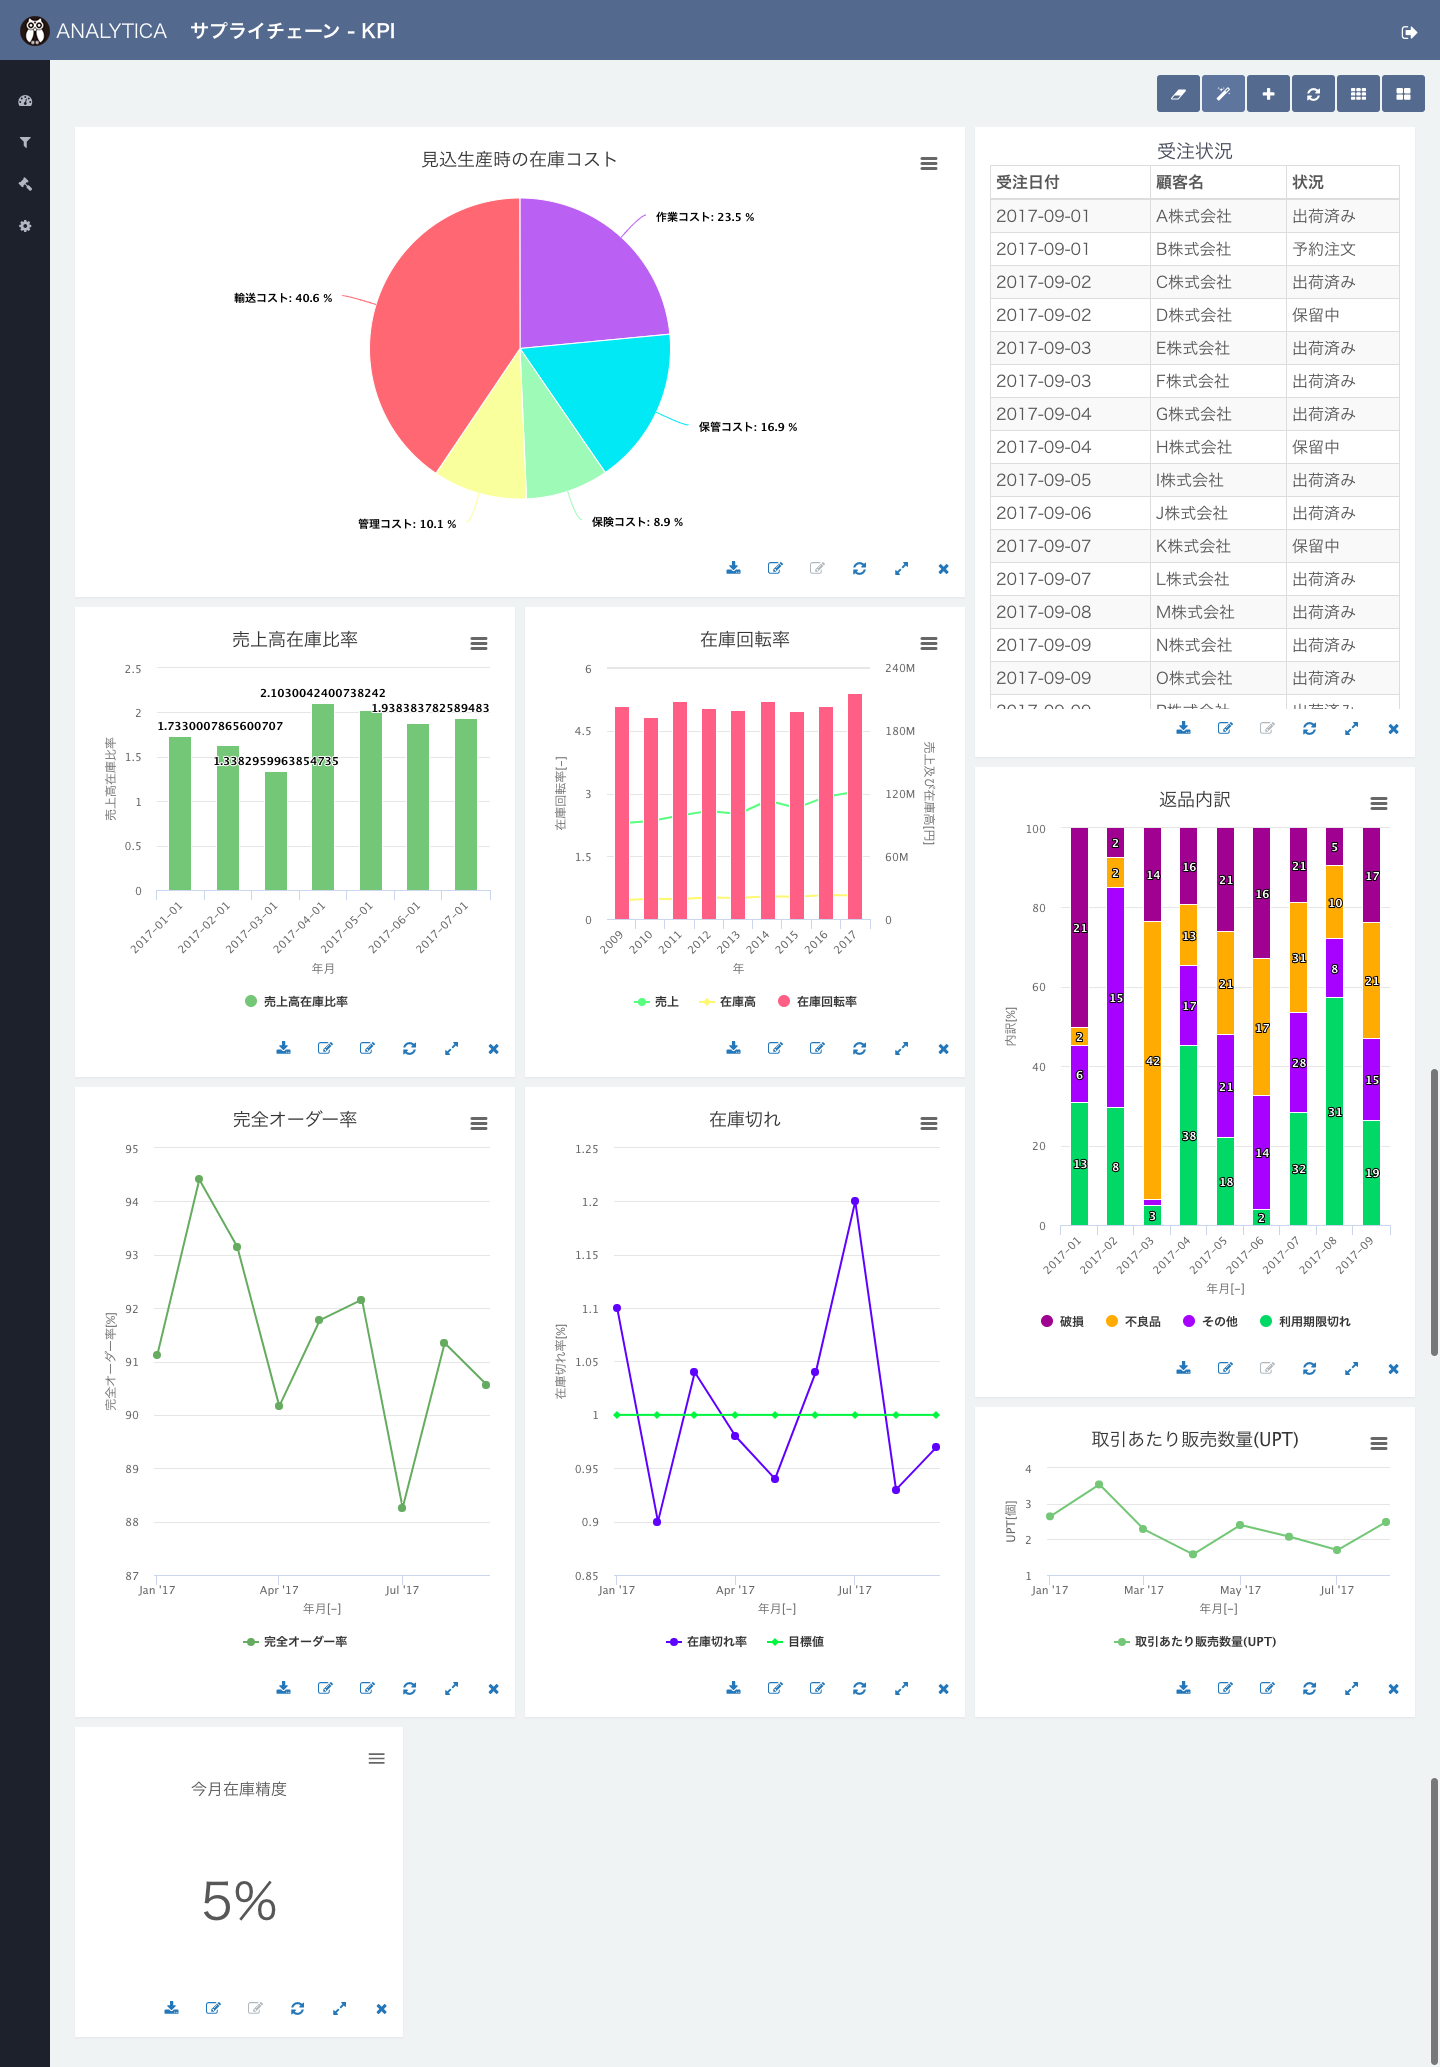The image size is (1440, 2067).
Task: Close the 今月在庫精度 widget
Action: [x=381, y=2008]
